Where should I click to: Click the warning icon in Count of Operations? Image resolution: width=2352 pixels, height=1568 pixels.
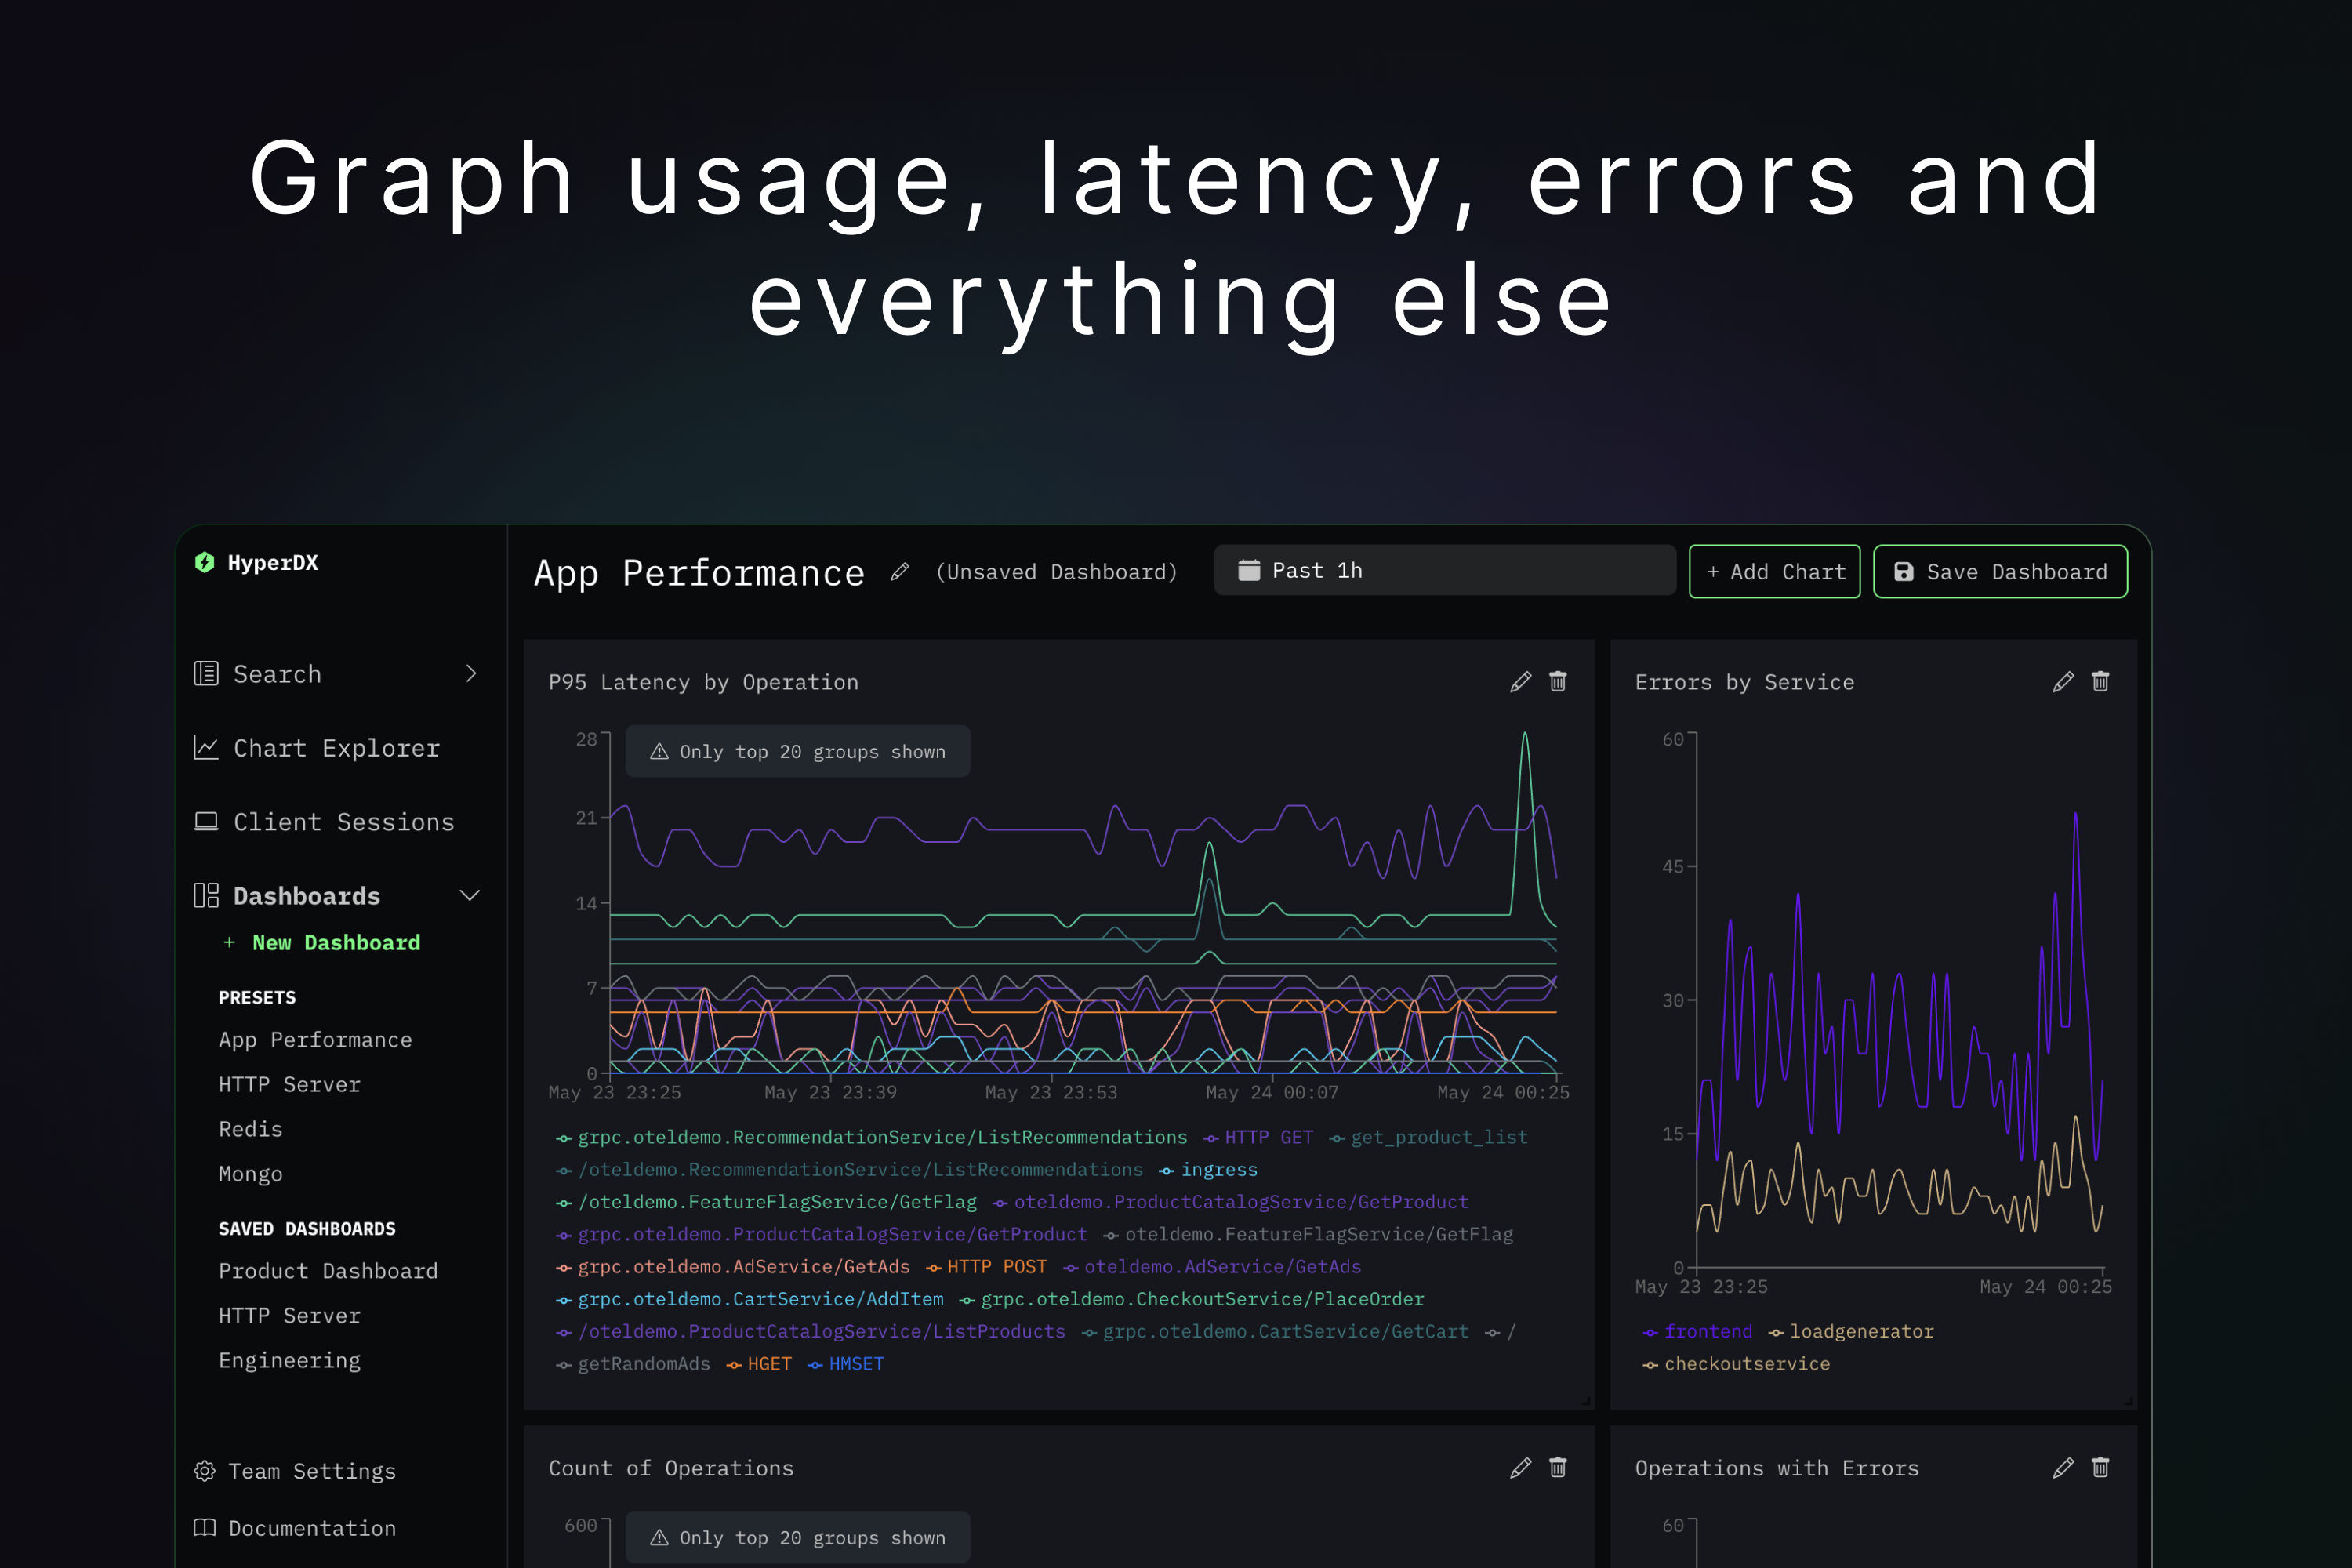click(x=659, y=1538)
